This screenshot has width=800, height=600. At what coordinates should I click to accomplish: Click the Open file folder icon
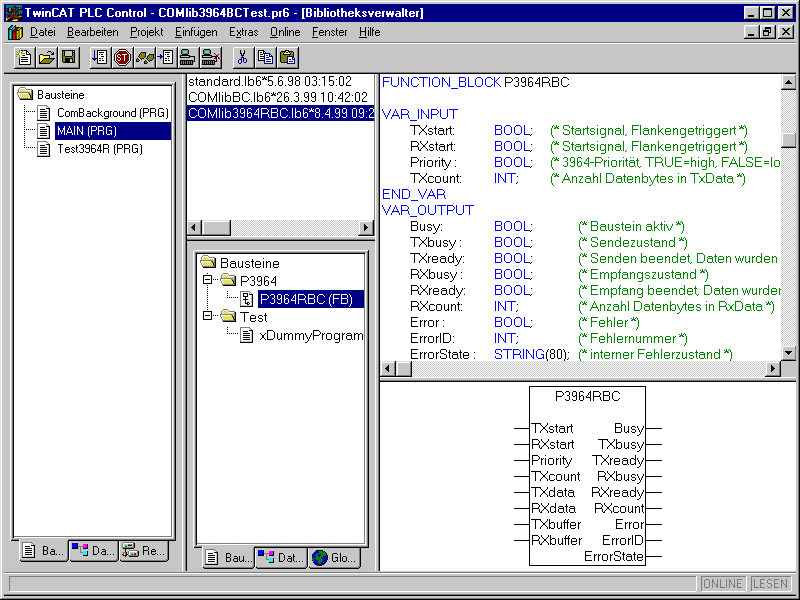tap(46, 57)
